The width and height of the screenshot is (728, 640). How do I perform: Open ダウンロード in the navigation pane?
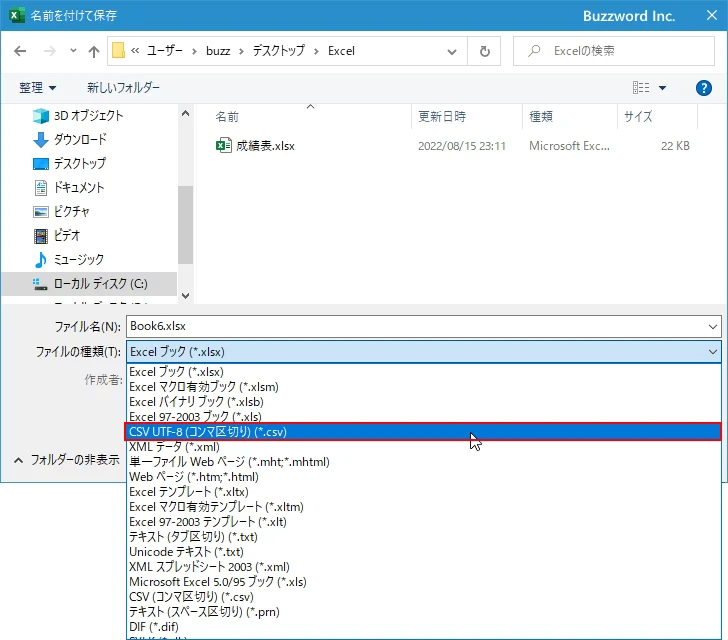(80, 139)
